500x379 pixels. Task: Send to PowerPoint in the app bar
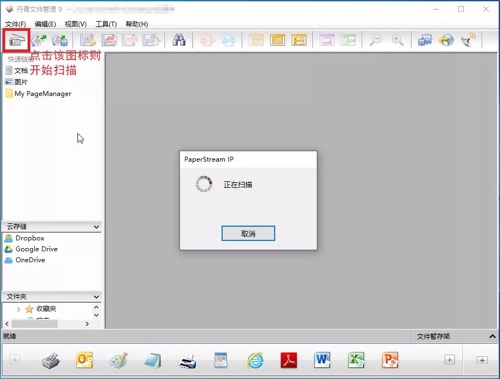click(x=390, y=360)
